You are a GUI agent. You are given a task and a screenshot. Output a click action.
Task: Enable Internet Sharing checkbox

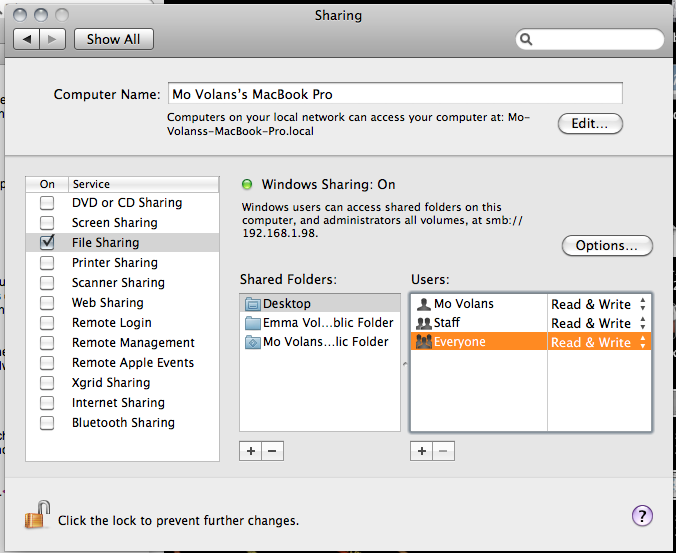[47, 403]
